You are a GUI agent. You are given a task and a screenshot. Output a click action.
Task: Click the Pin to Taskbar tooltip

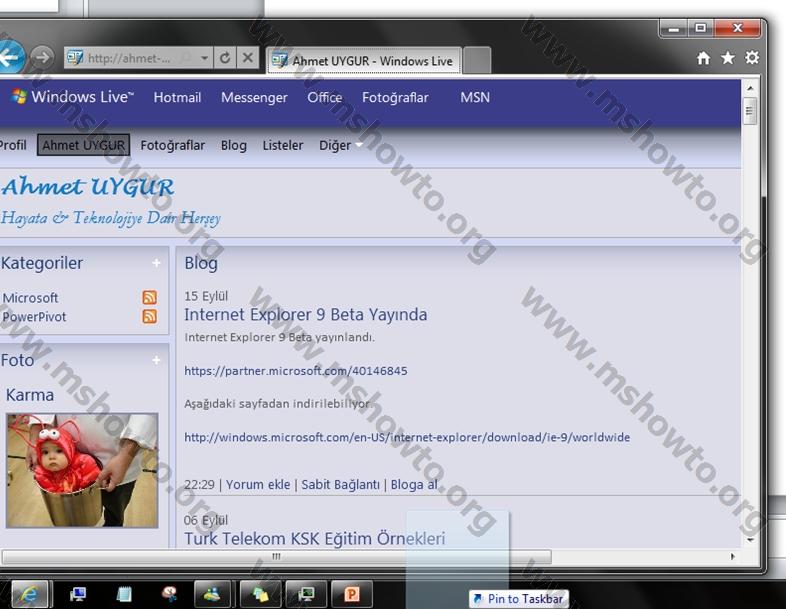(x=519, y=599)
